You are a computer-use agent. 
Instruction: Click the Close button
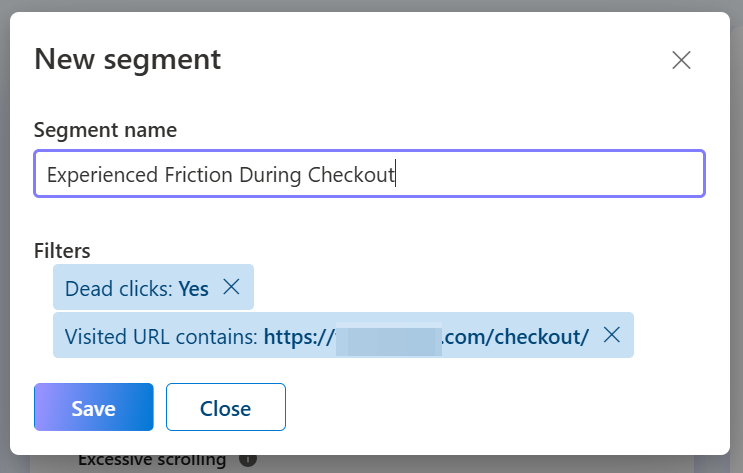coord(226,407)
